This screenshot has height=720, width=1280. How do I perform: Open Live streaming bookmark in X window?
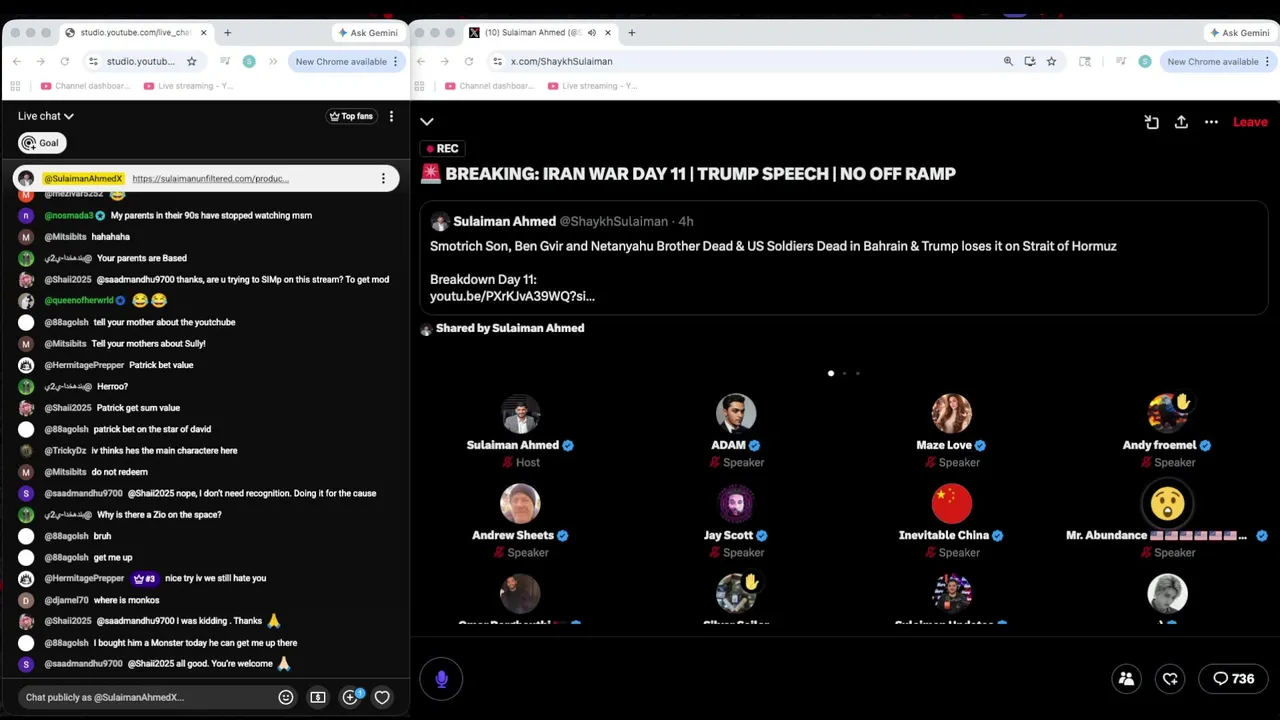click(x=593, y=86)
